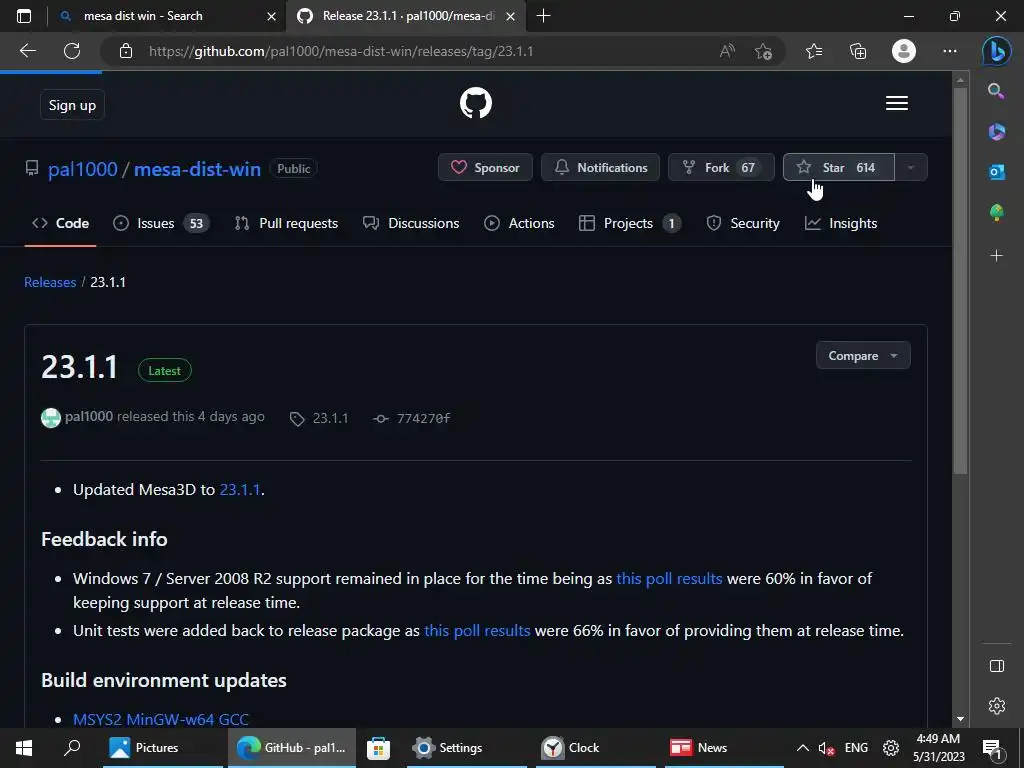Image resolution: width=1024 pixels, height=768 pixels.
Task: Expand the Star lists dropdown arrow
Action: pos(911,168)
